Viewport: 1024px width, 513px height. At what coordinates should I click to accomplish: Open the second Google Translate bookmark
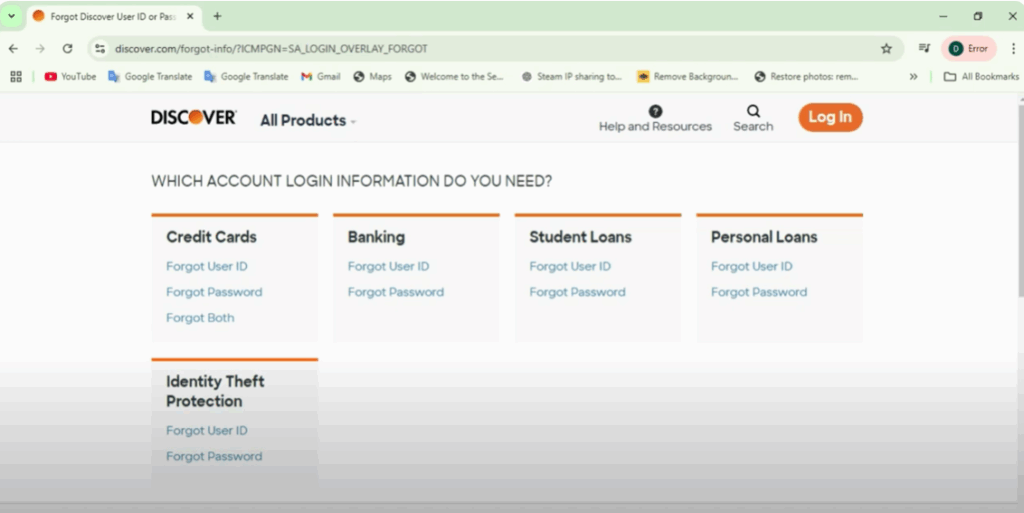tap(246, 76)
